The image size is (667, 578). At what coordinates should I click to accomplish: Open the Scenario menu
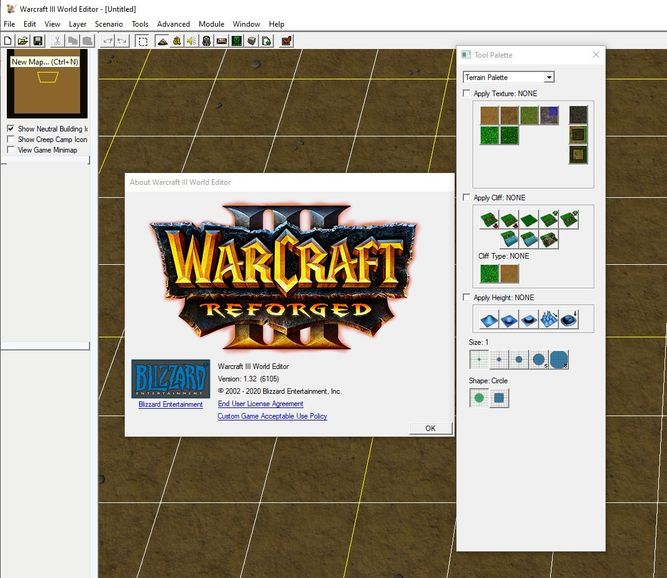coord(109,24)
